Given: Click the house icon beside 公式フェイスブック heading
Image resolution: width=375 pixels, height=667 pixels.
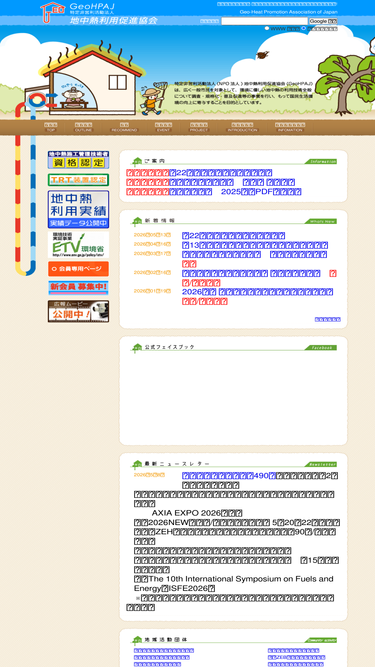Looking at the screenshot, I should point(137,348).
